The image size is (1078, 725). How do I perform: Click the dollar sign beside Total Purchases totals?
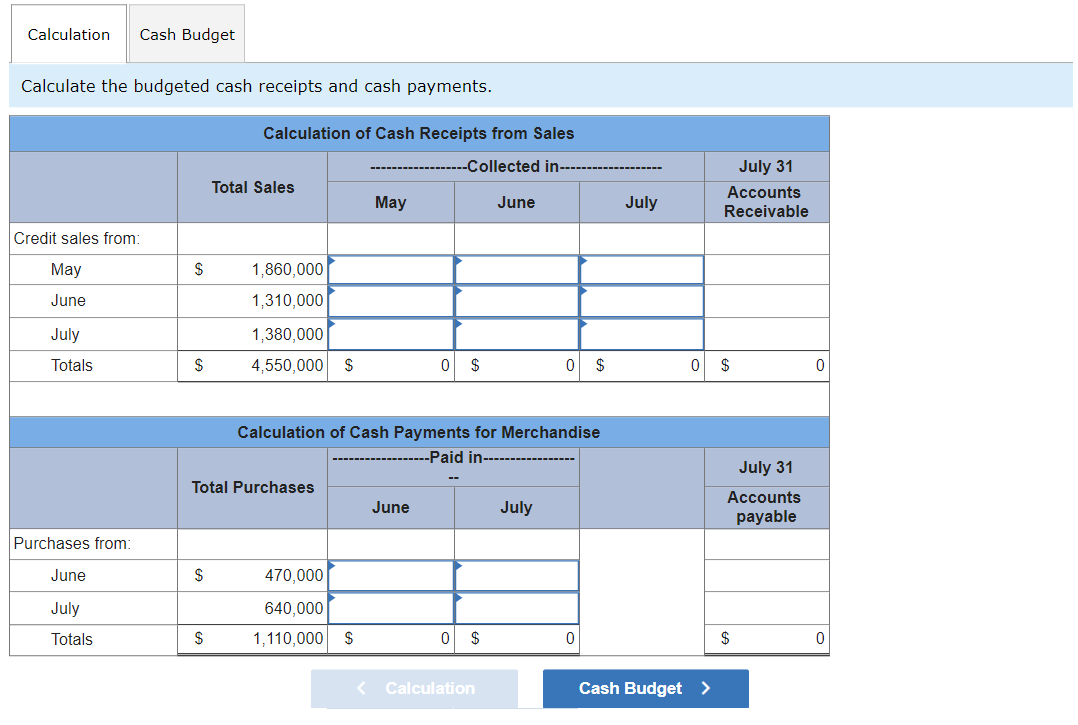pyautogui.click(x=198, y=639)
